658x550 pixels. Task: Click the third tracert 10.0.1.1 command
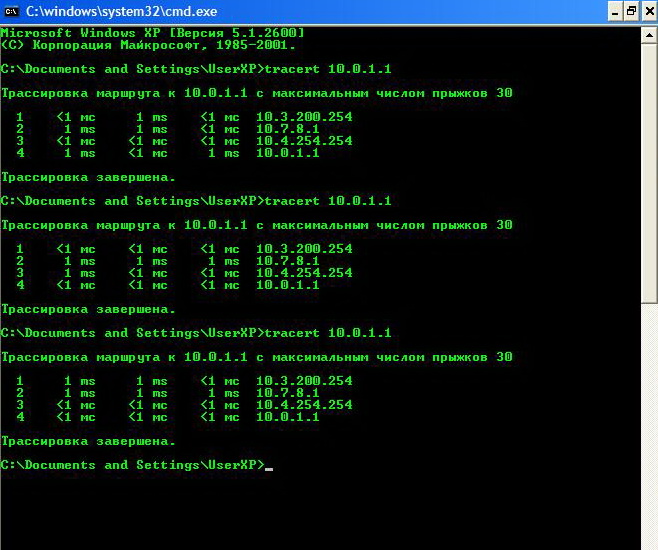tap(328, 333)
